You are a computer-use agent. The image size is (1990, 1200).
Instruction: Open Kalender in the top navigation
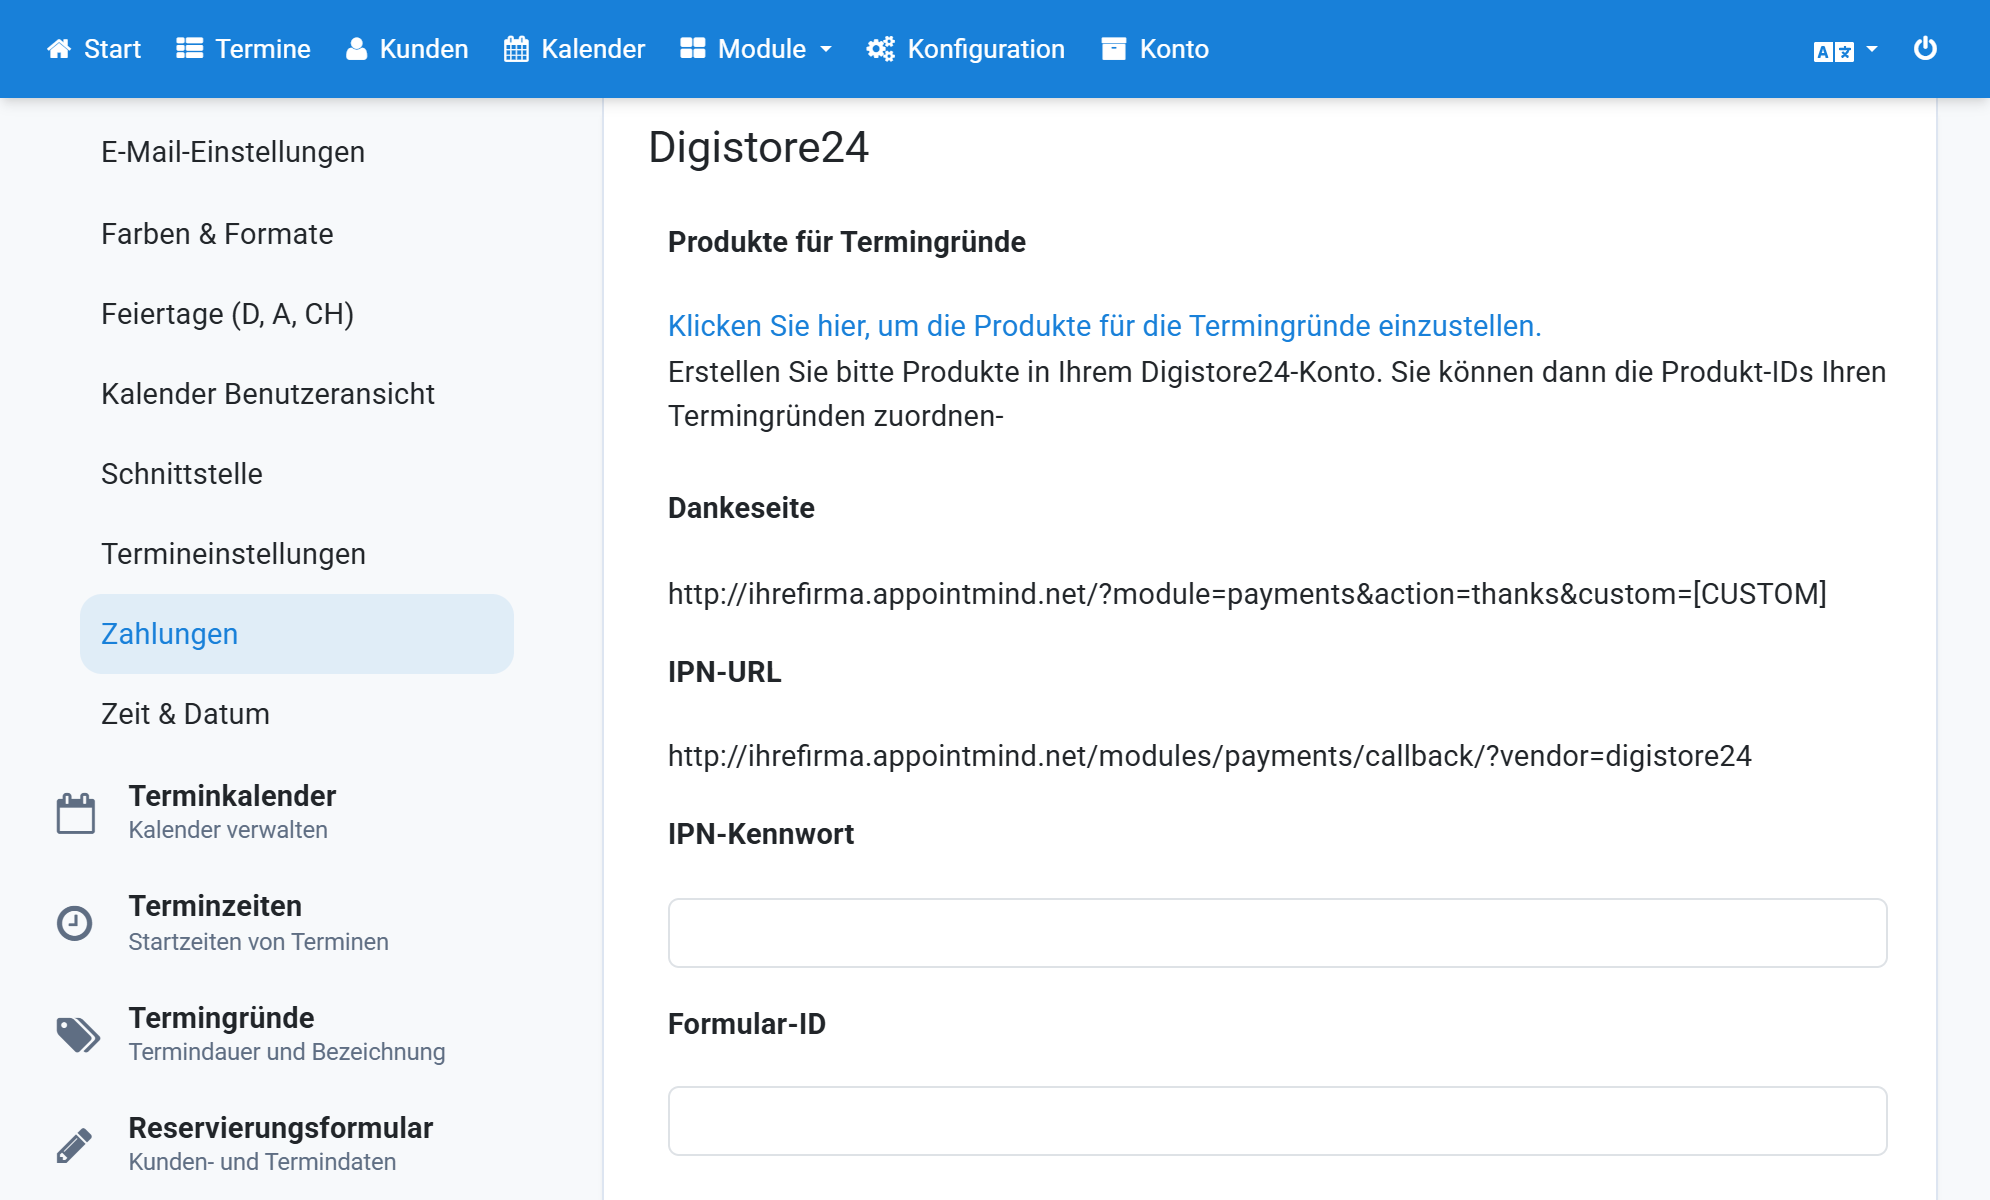(x=593, y=49)
